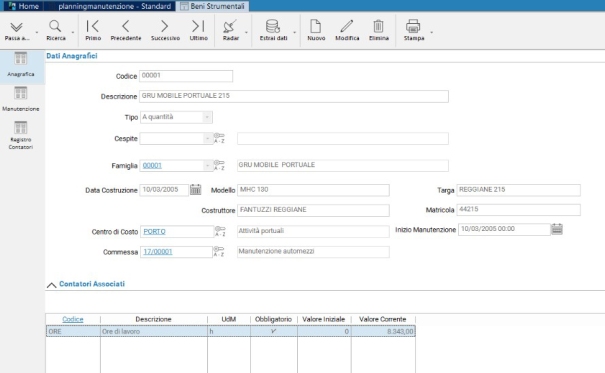Click the 'Manutenzione automezzi' description field
Screen dimensions: 605x373
313,251
